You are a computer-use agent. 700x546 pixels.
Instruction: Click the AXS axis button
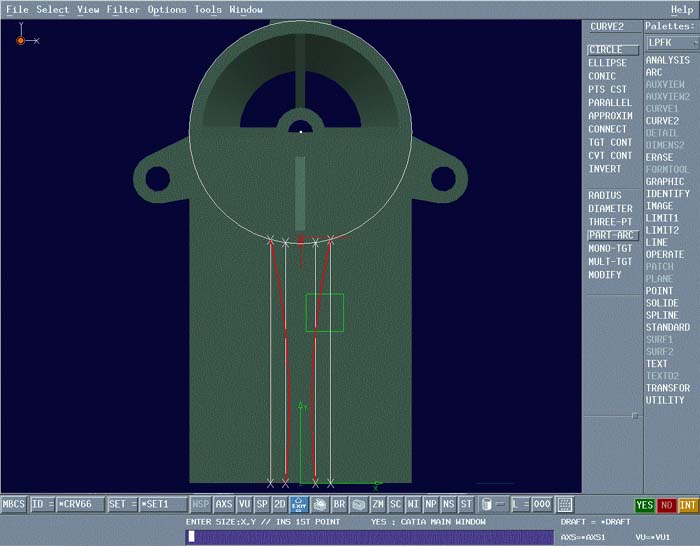click(224, 505)
